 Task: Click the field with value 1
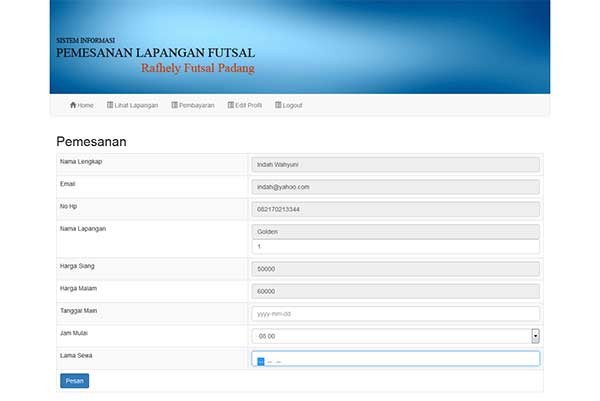point(396,247)
